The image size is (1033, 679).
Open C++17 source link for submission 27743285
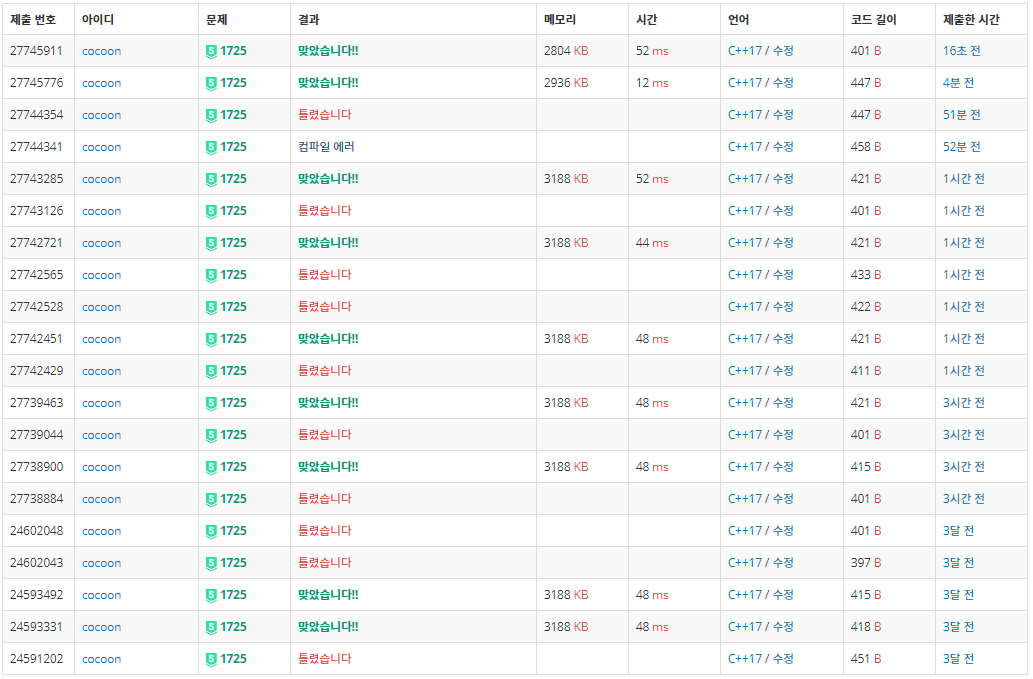[x=744, y=178]
